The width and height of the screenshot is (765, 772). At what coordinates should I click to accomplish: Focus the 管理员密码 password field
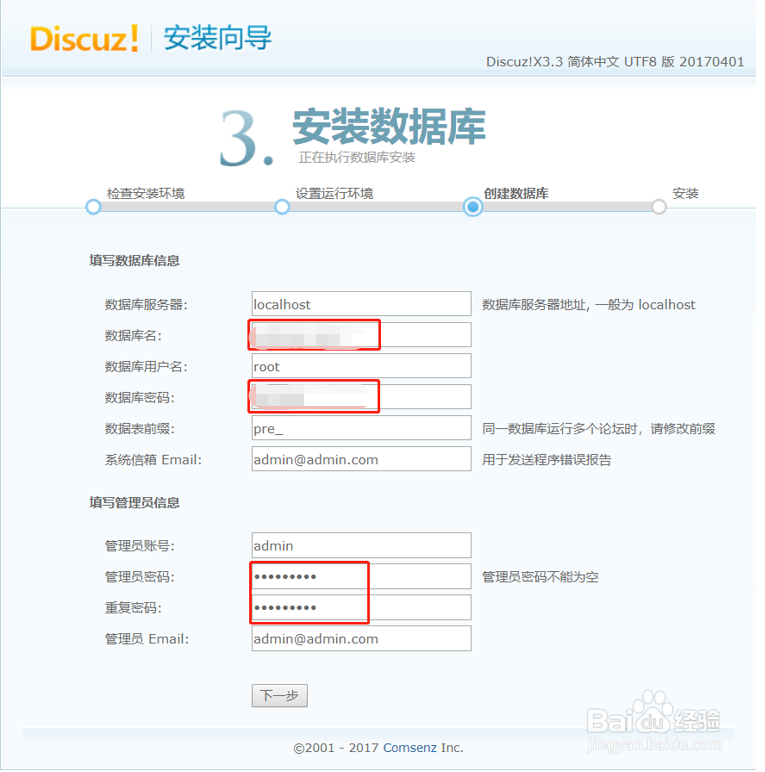361,576
